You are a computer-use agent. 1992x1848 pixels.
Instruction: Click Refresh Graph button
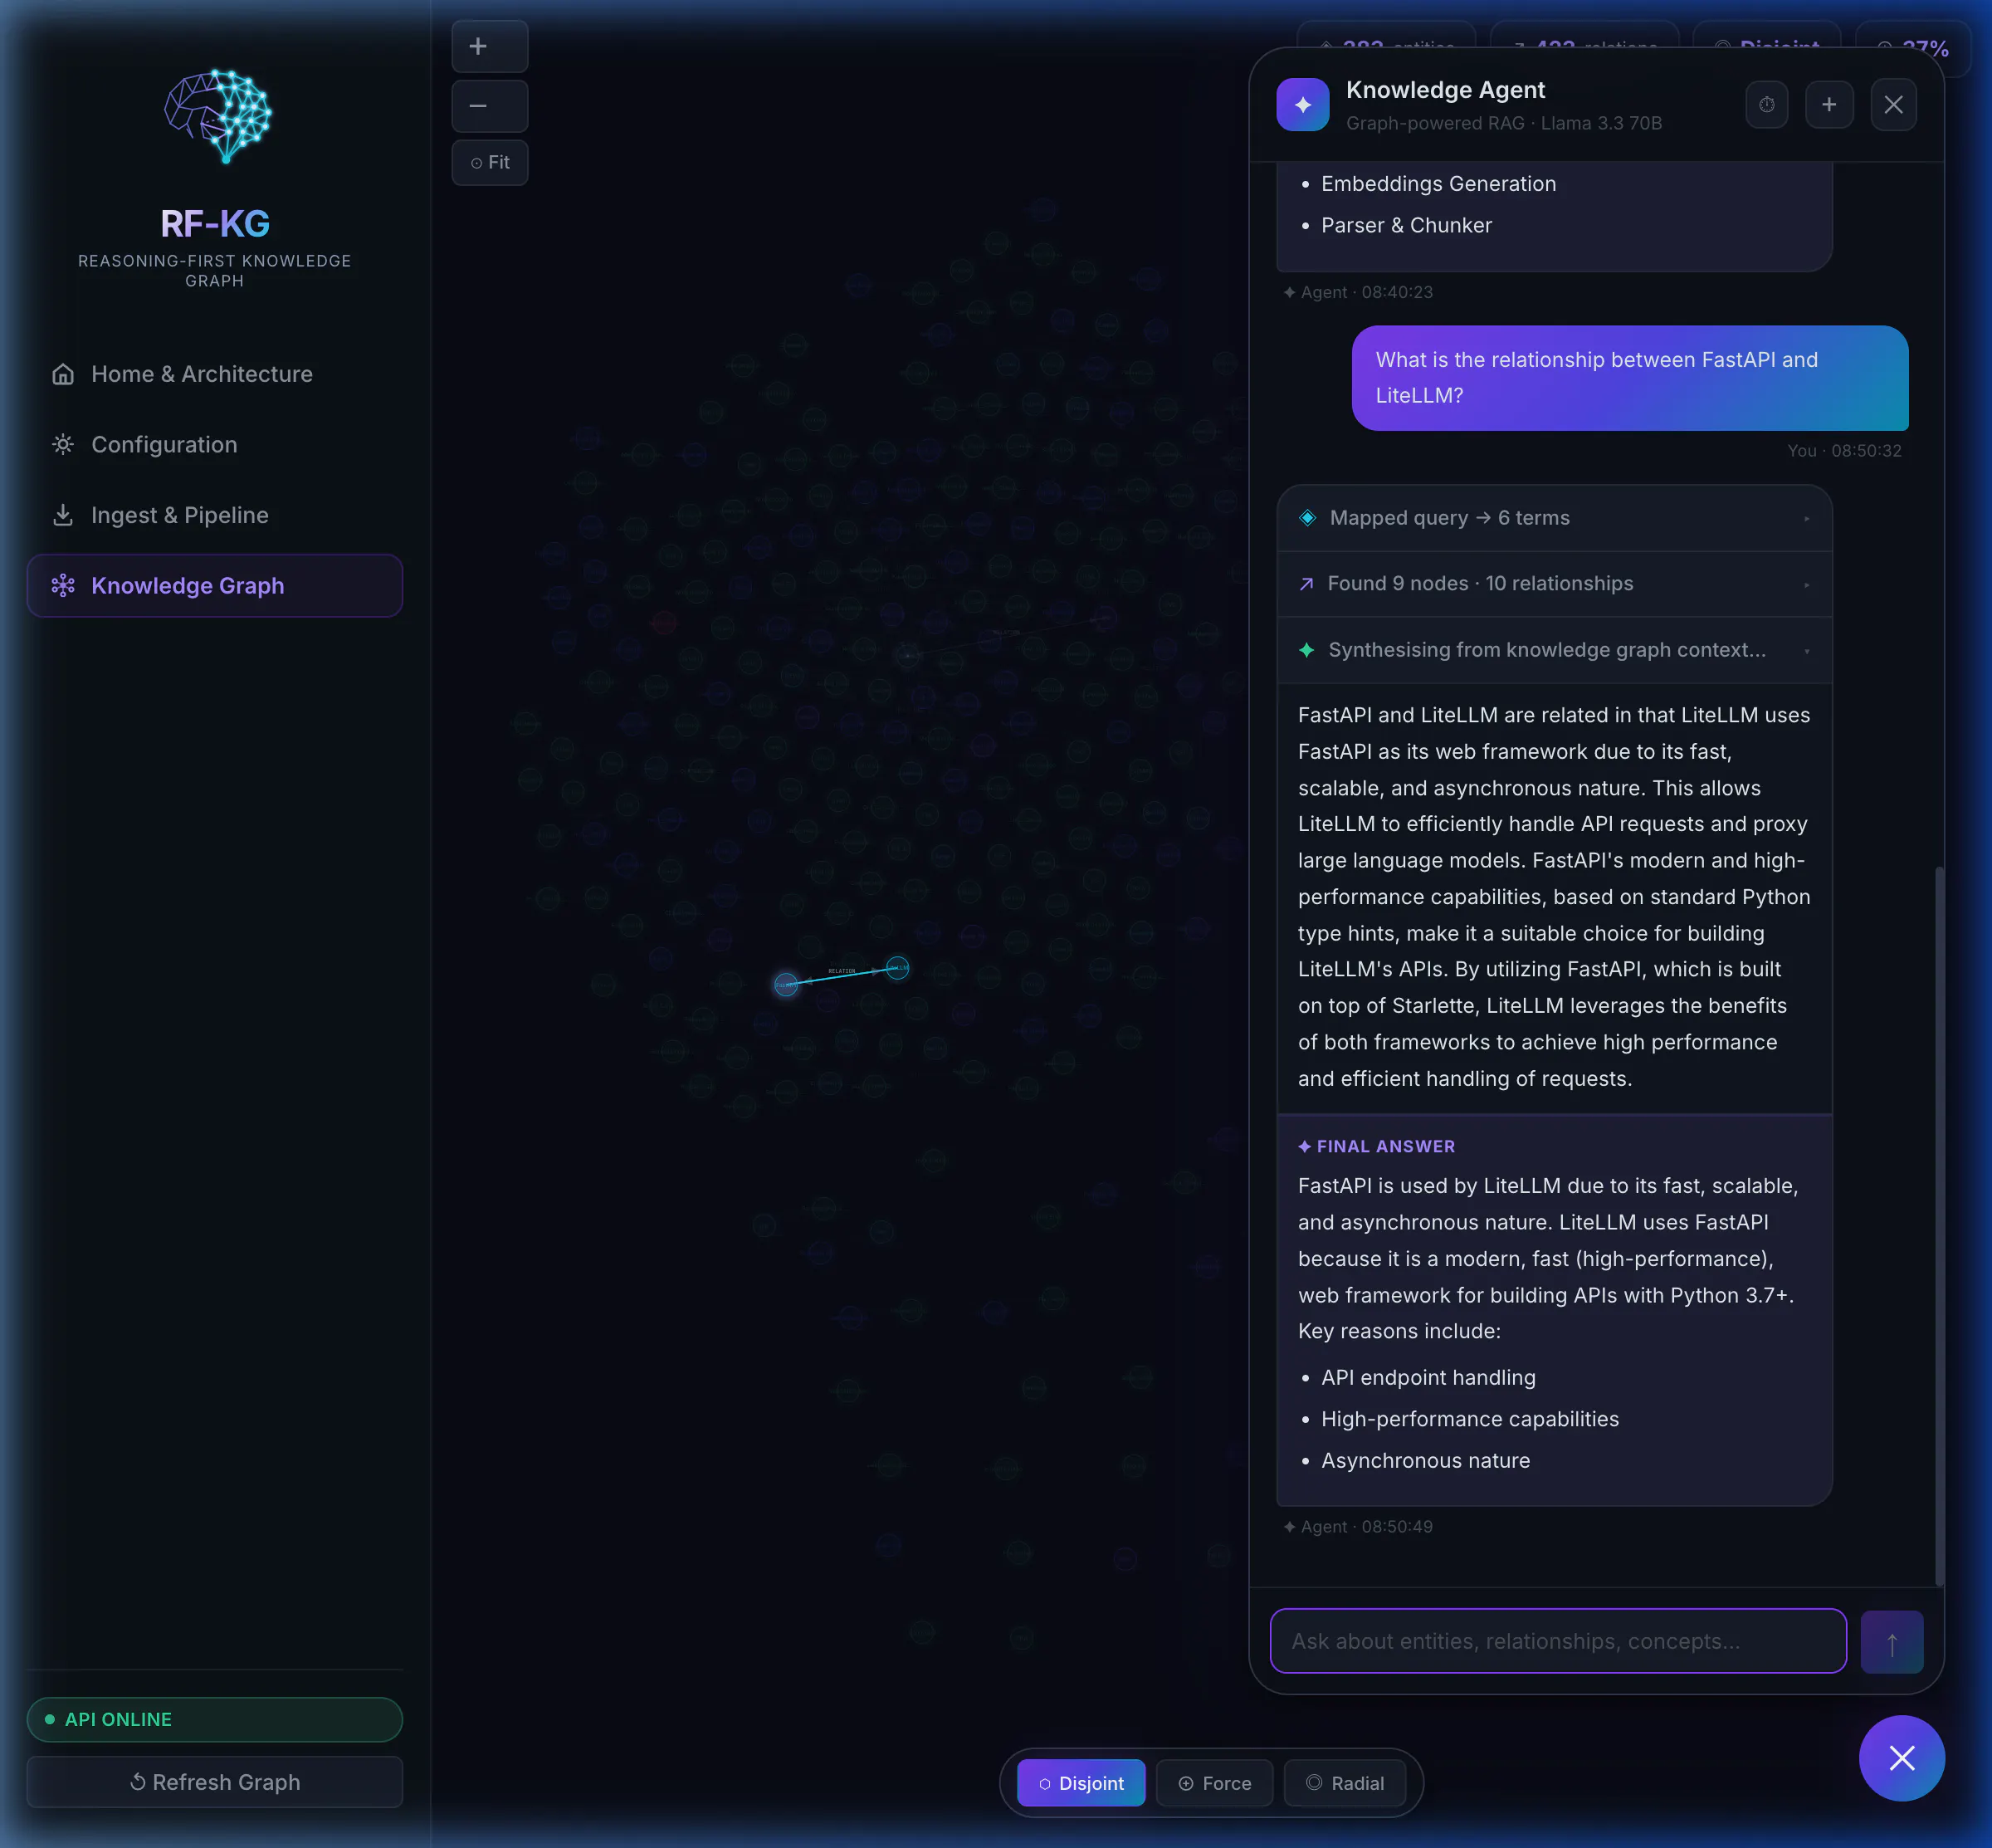point(215,1782)
